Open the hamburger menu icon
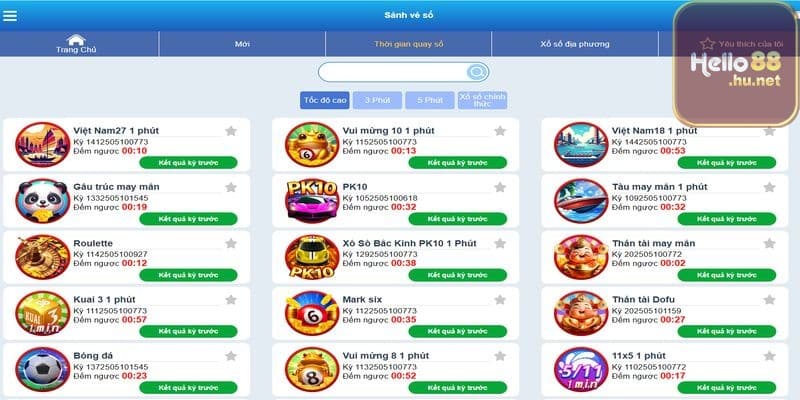This screenshot has width=800, height=400. point(10,16)
